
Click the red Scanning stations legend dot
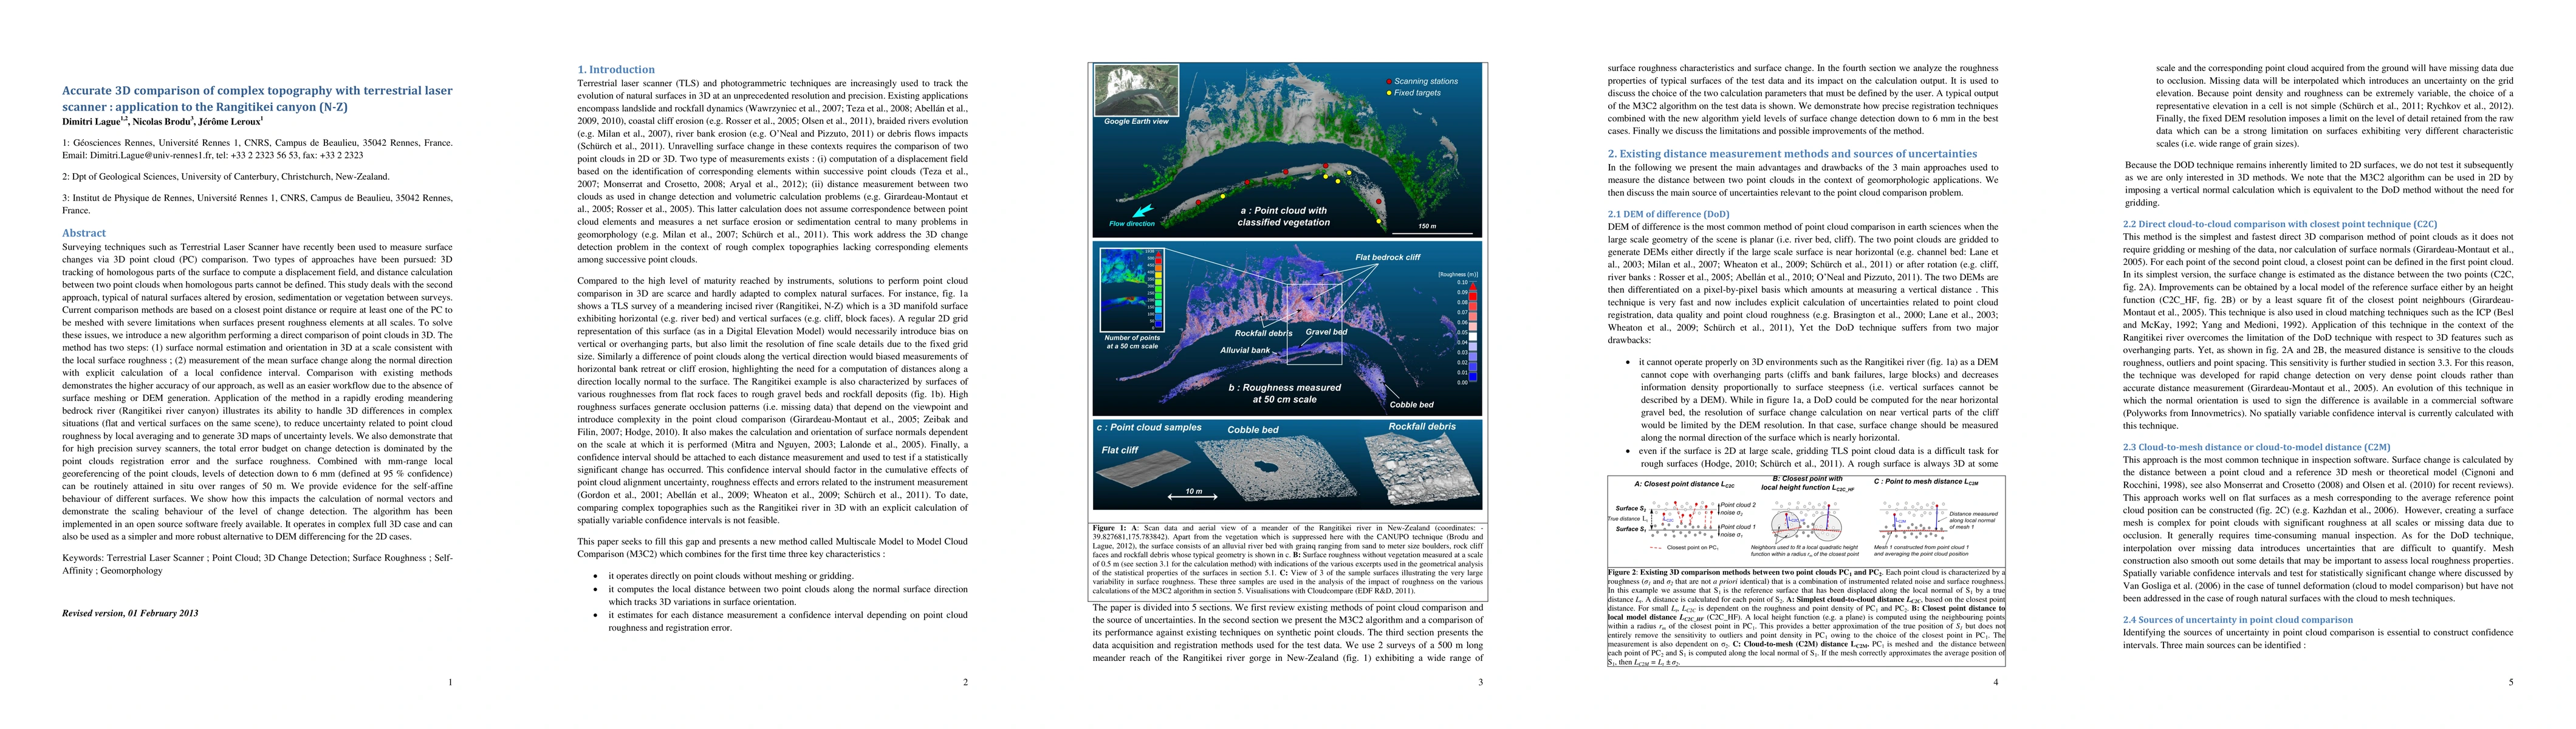click(x=1389, y=81)
